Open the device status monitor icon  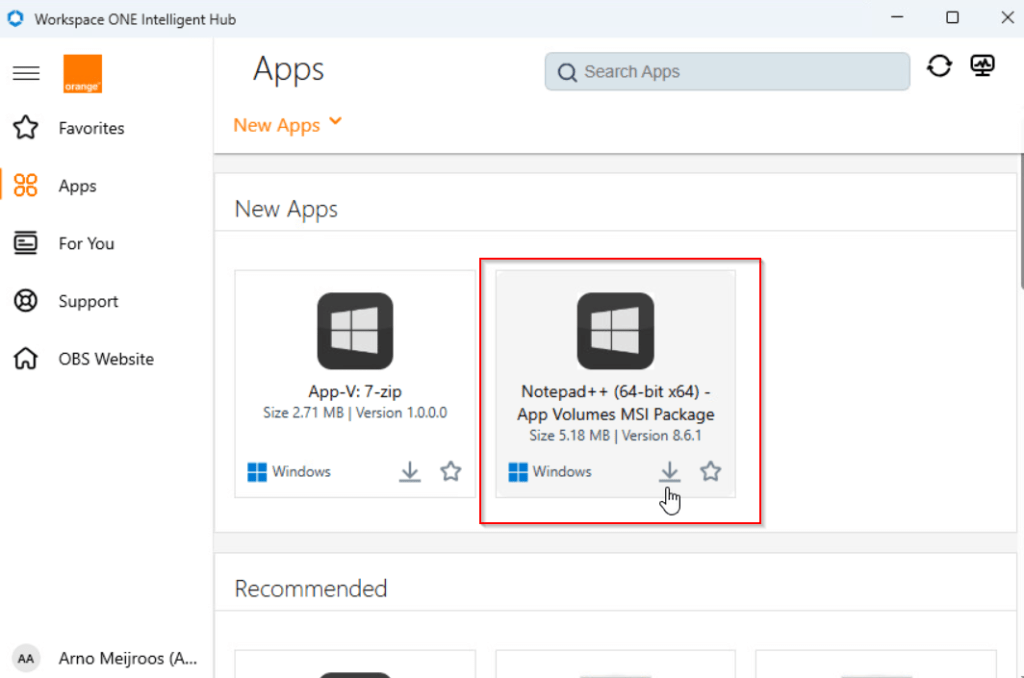[x=983, y=66]
